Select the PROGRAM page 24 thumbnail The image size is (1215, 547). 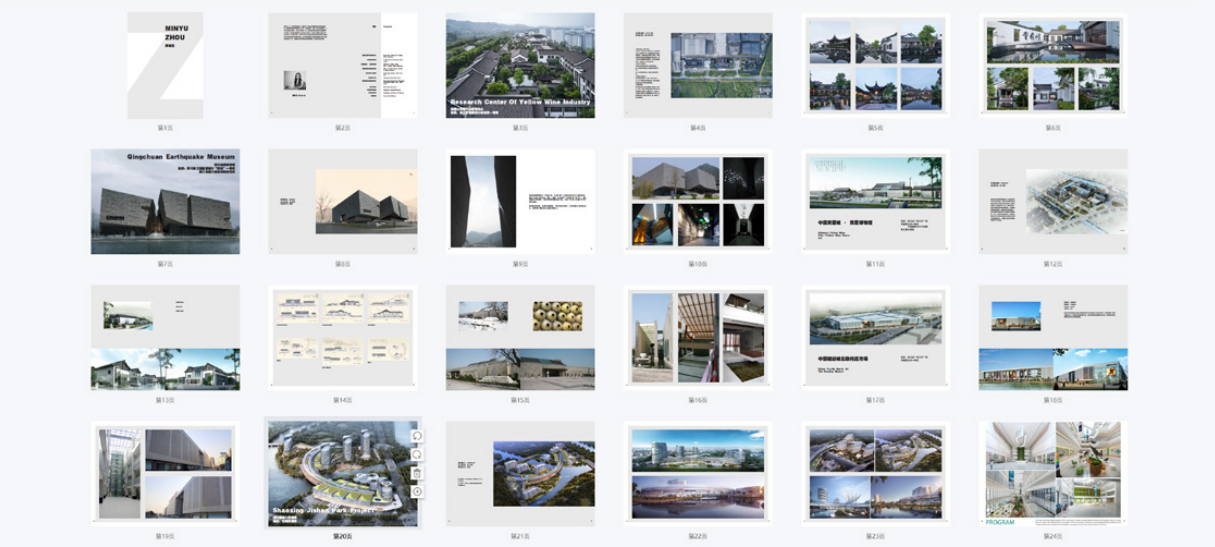click(x=1053, y=474)
